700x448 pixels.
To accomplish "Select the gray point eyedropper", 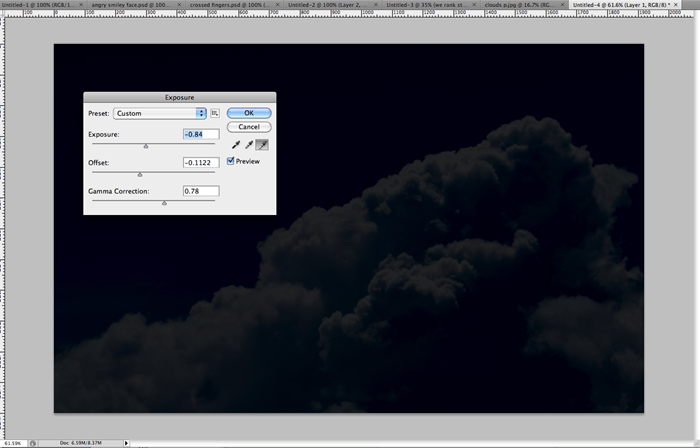I will [x=249, y=145].
